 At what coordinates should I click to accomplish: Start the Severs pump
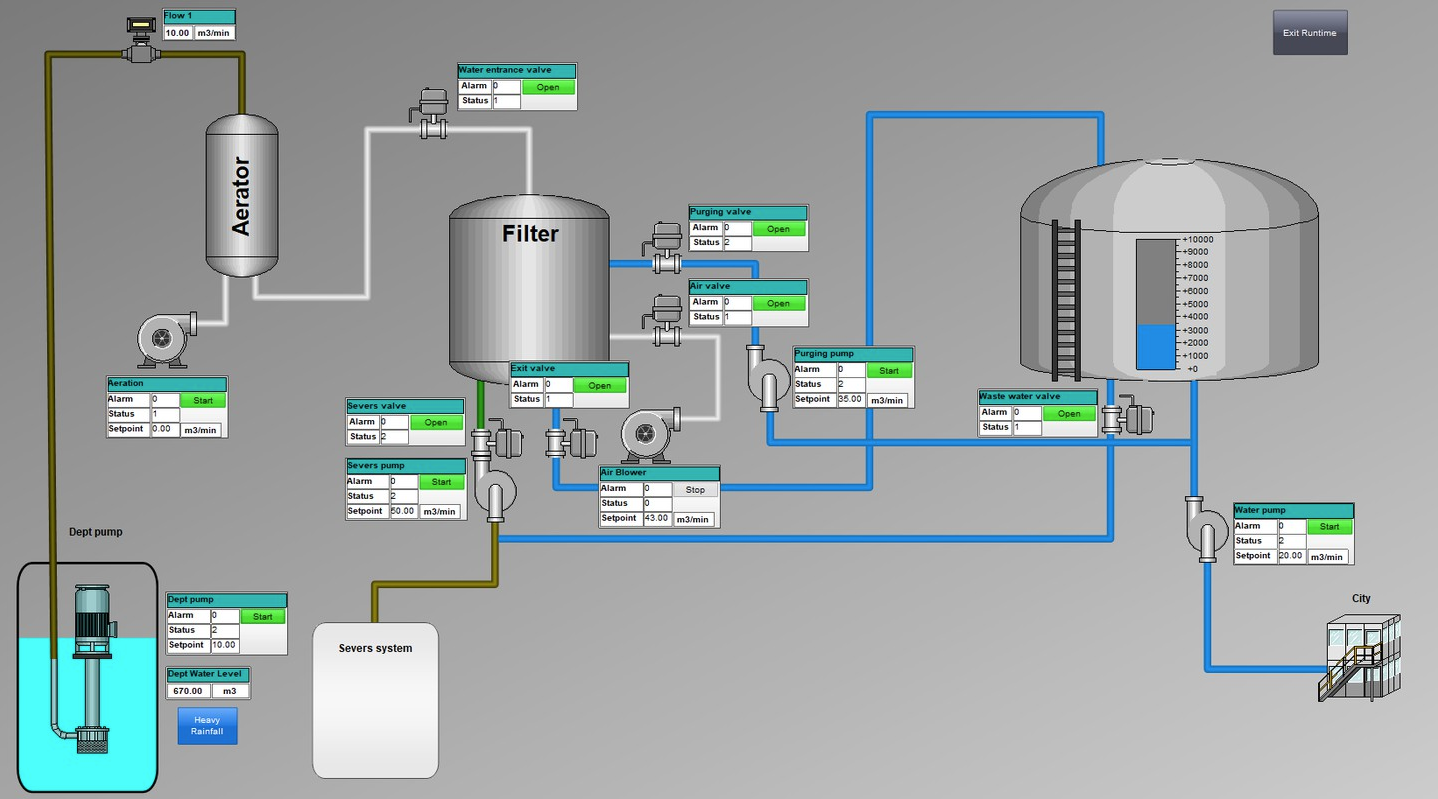coord(442,482)
